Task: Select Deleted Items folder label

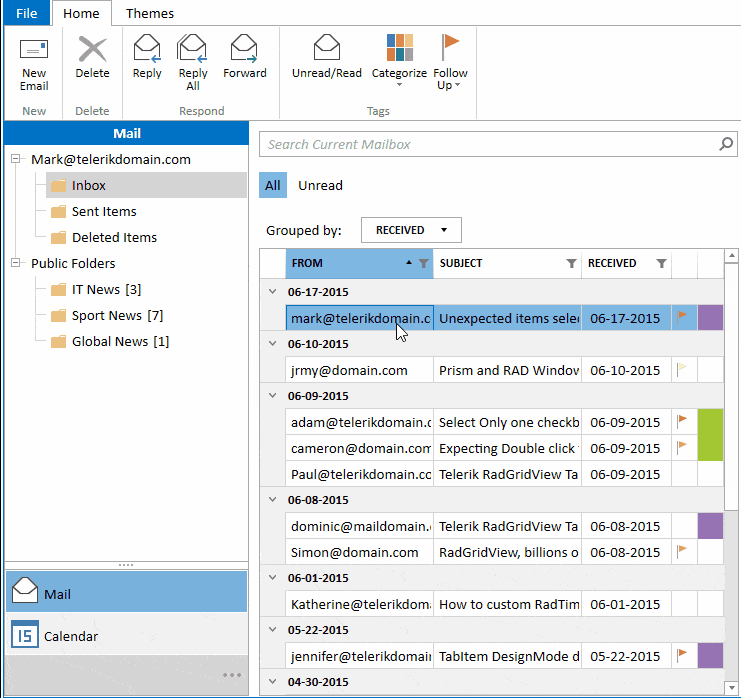Action: click(x=114, y=237)
